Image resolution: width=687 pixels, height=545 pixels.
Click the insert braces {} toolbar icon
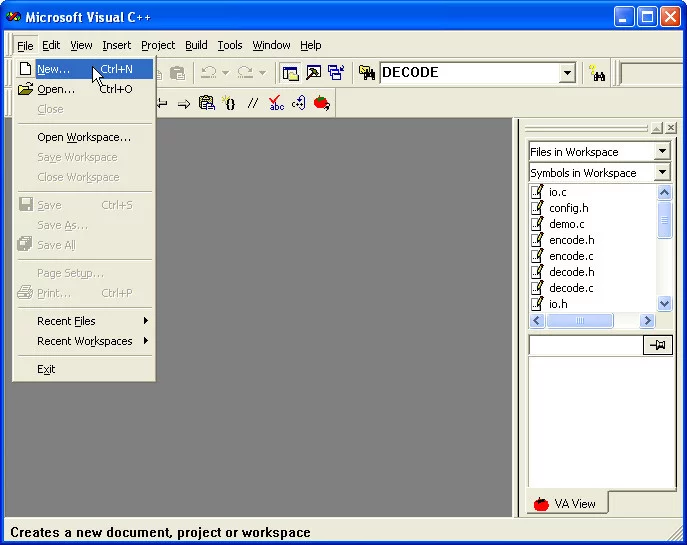[x=229, y=103]
